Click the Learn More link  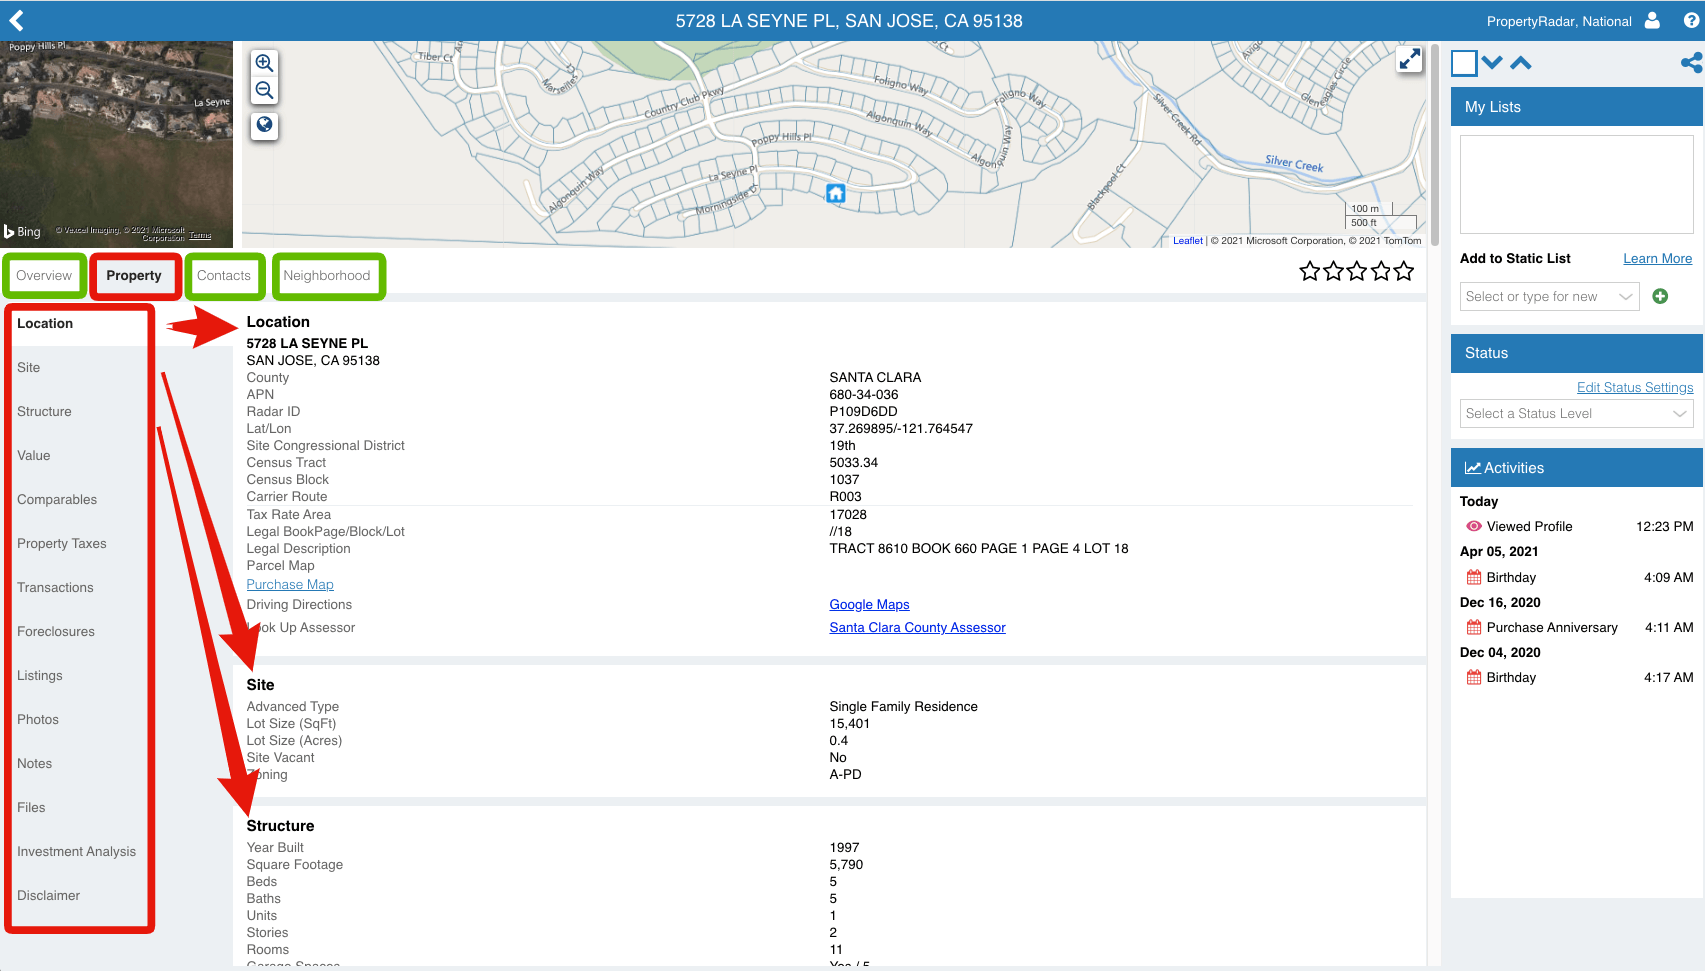(x=1657, y=259)
